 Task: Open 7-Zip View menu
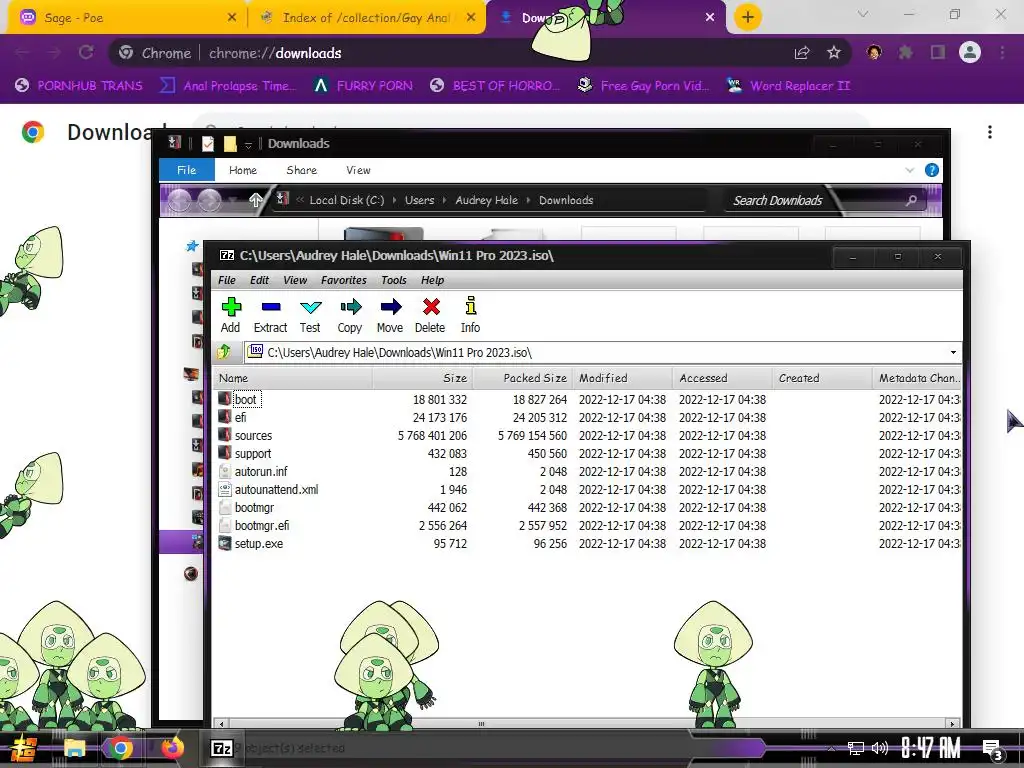pos(295,280)
